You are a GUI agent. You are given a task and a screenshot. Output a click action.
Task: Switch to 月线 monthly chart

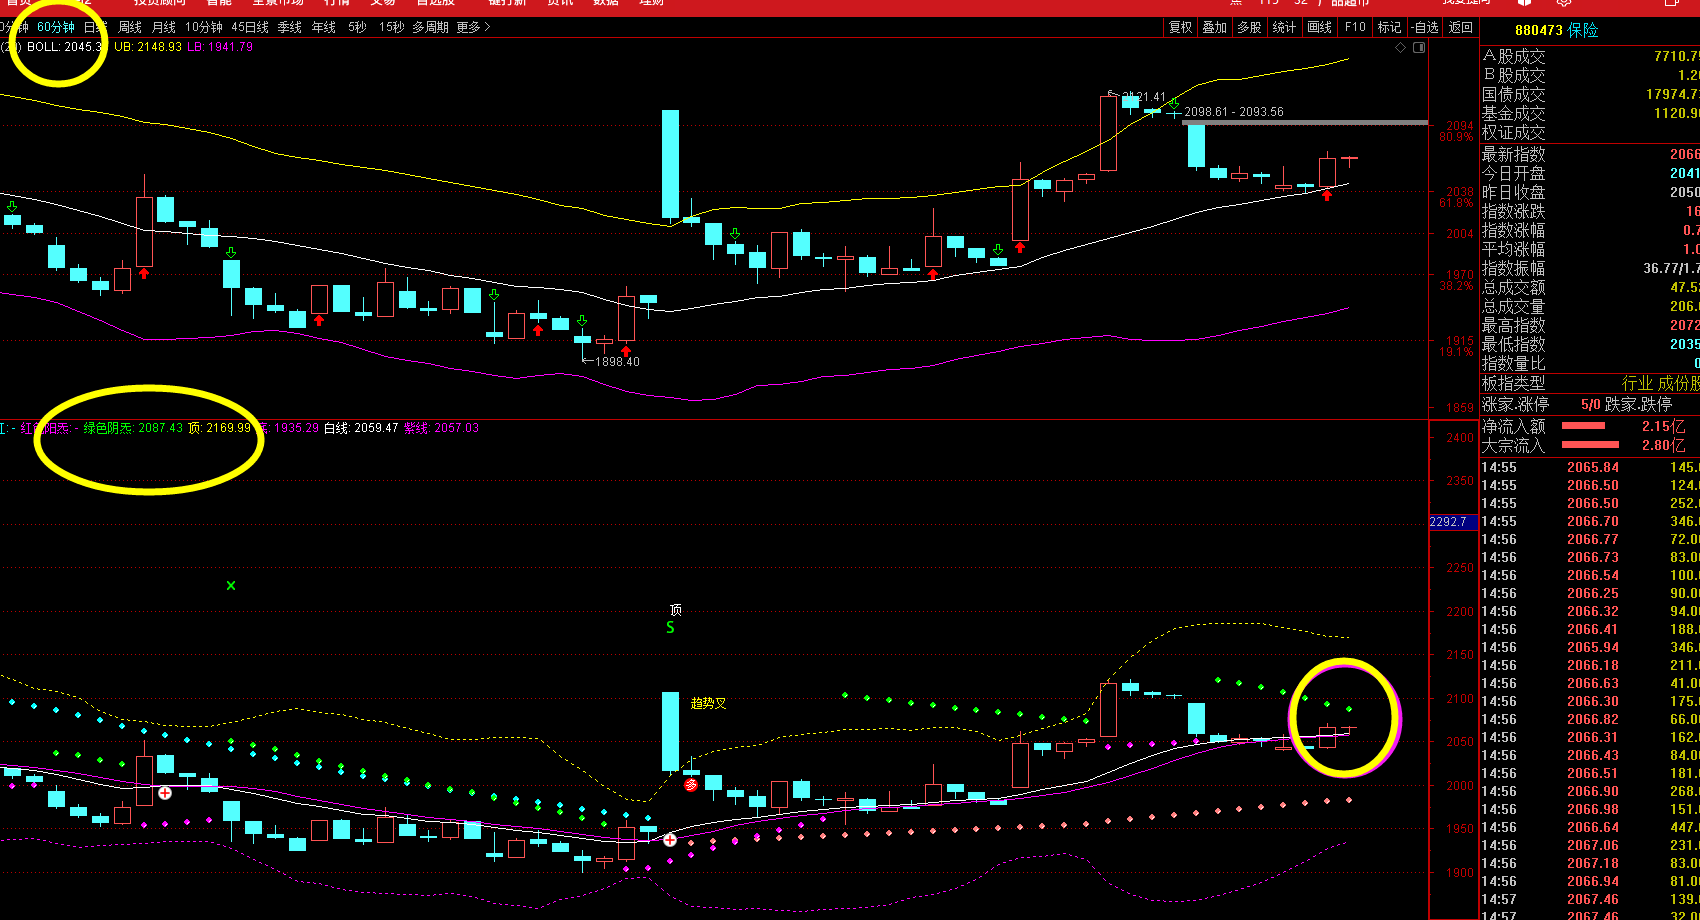(164, 27)
